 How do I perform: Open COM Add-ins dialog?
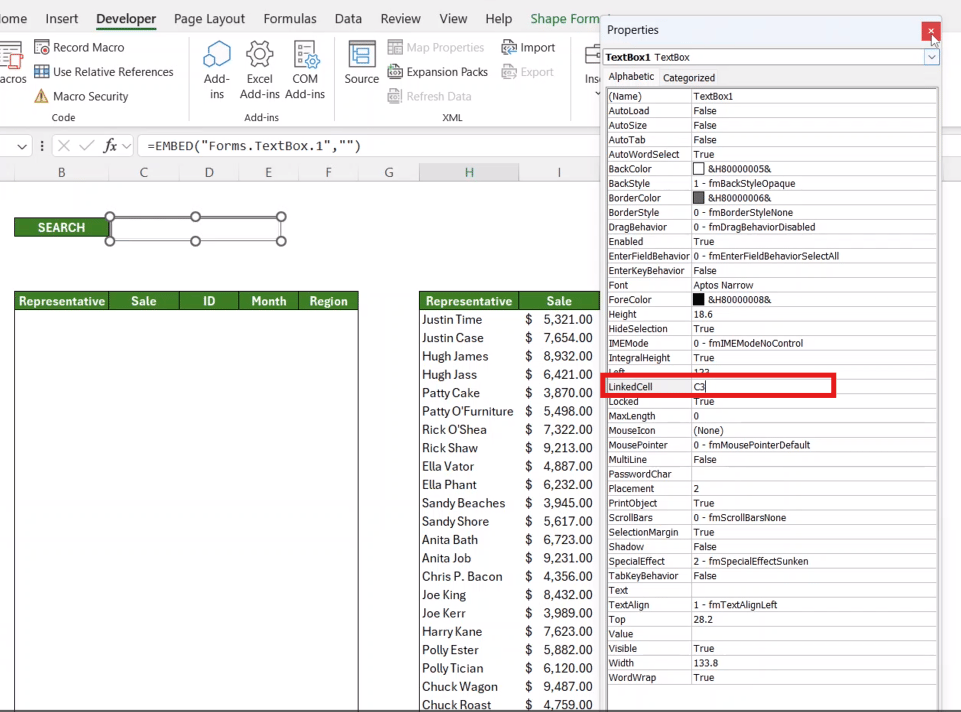(305, 70)
